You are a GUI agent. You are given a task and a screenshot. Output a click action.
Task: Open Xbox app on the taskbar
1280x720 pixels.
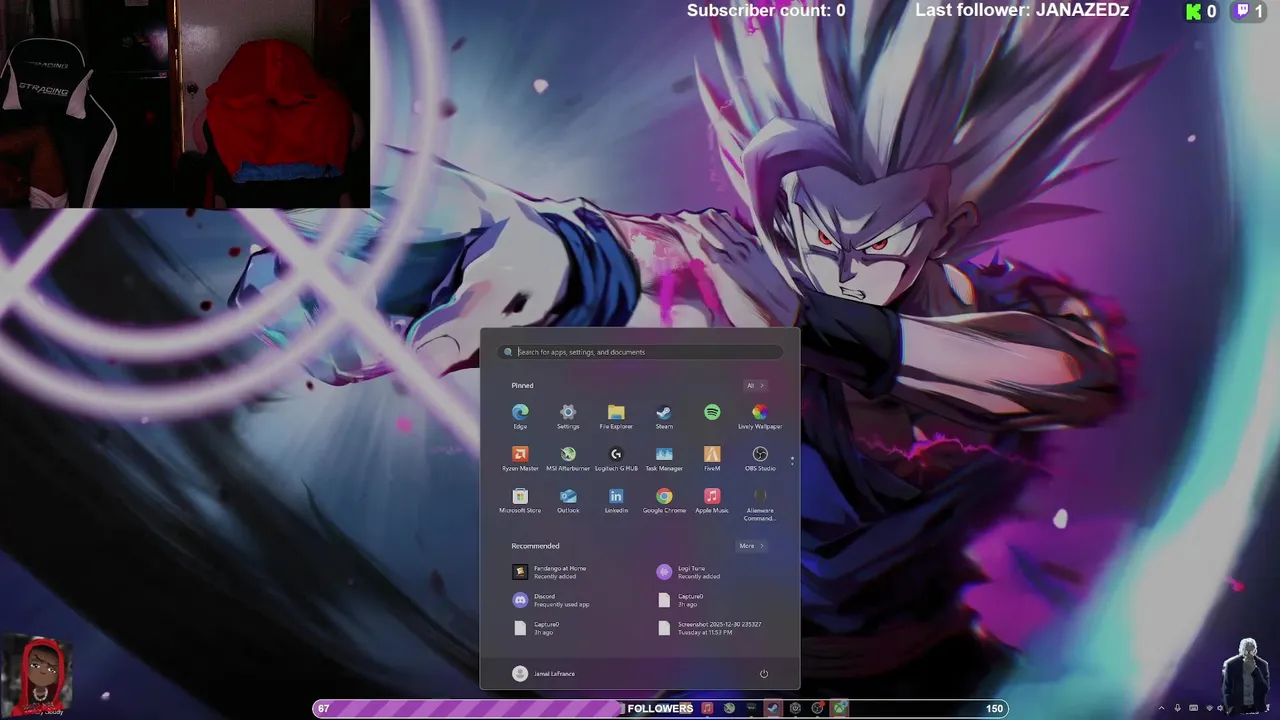pyautogui.click(x=839, y=708)
